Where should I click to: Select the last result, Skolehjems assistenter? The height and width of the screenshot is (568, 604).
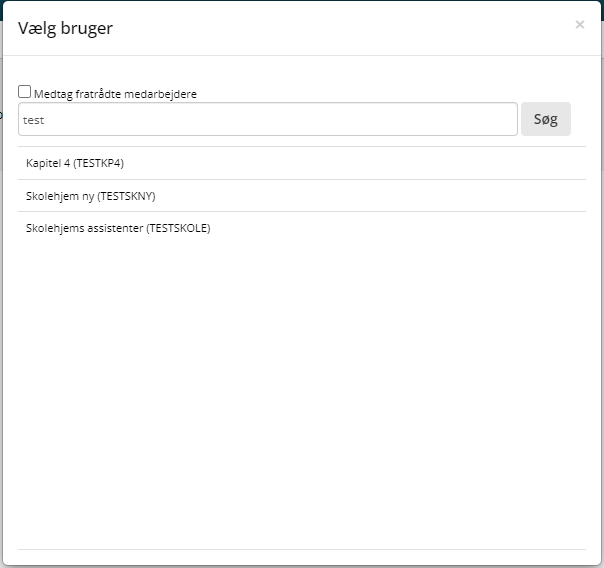pyautogui.click(x=118, y=228)
